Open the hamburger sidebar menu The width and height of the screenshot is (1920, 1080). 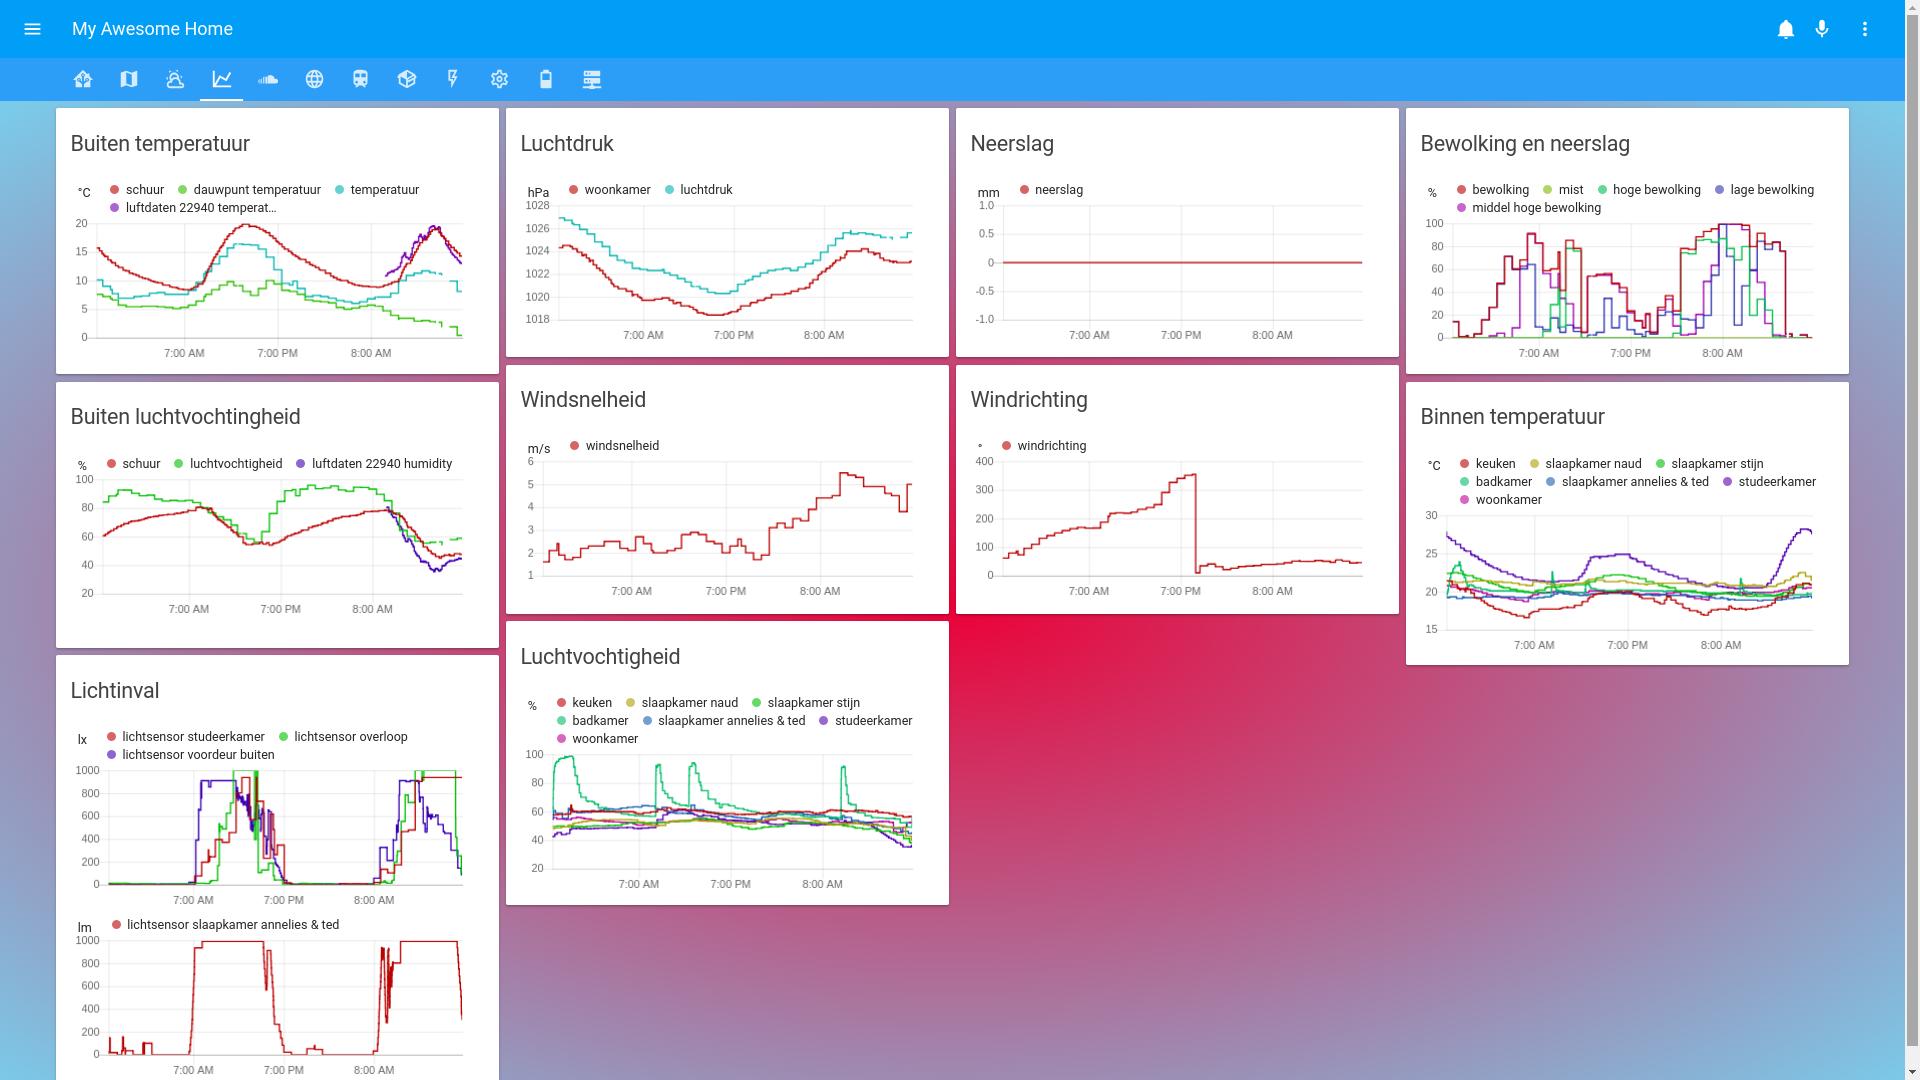tap(32, 29)
